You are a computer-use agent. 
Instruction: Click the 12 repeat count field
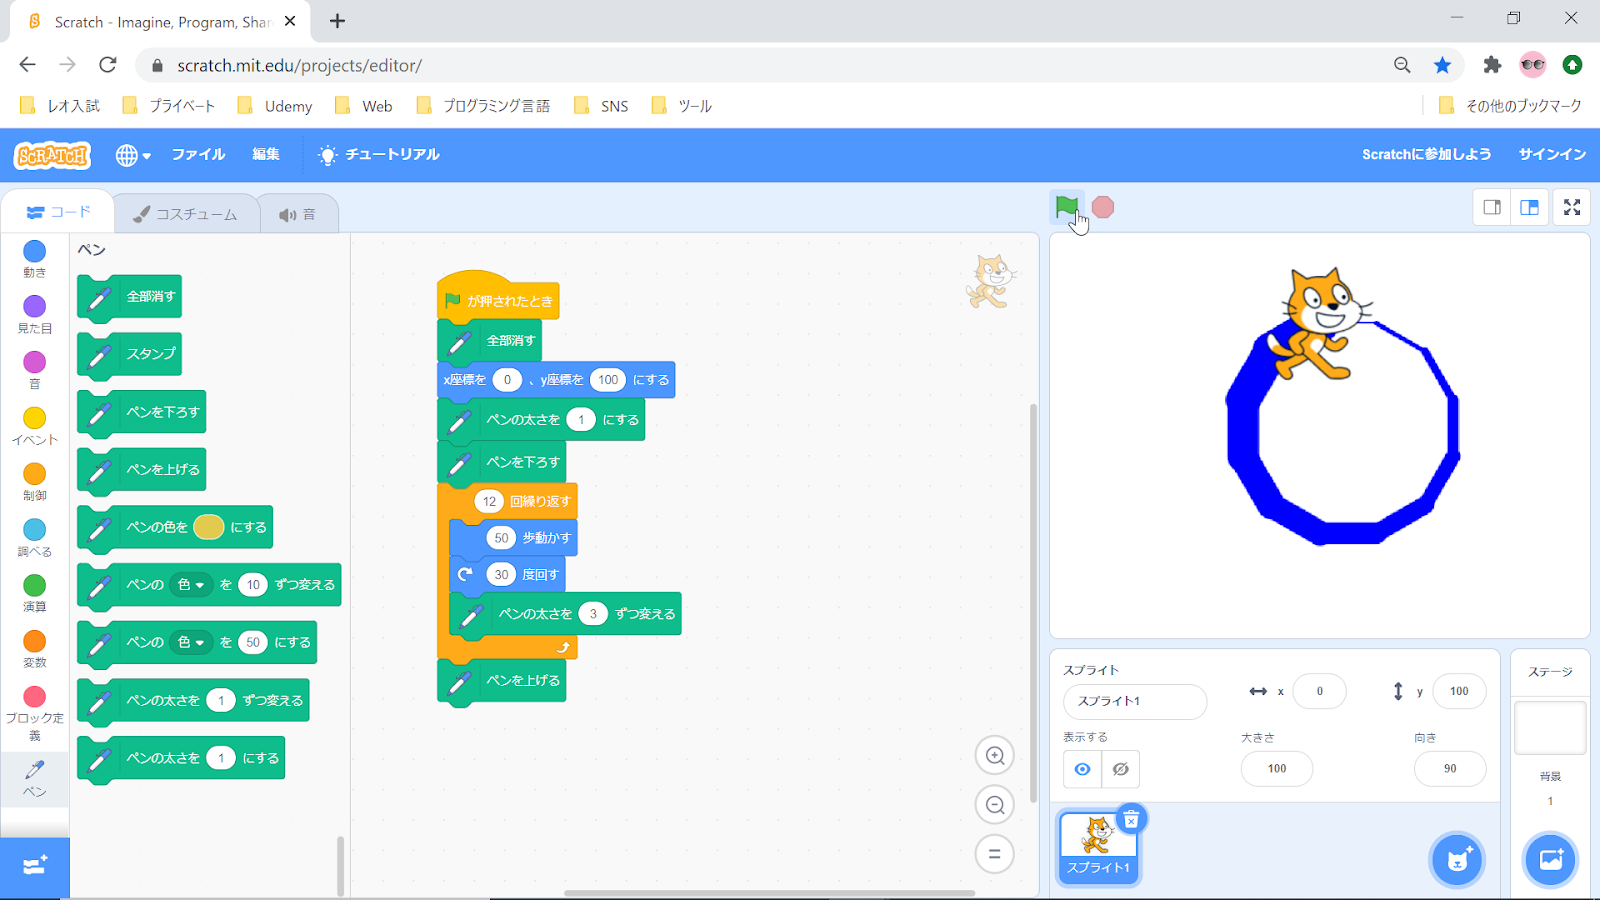[x=489, y=501]
